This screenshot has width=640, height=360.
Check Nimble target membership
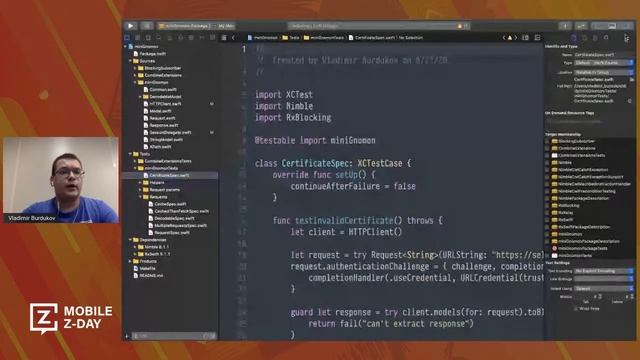point(547,162)
